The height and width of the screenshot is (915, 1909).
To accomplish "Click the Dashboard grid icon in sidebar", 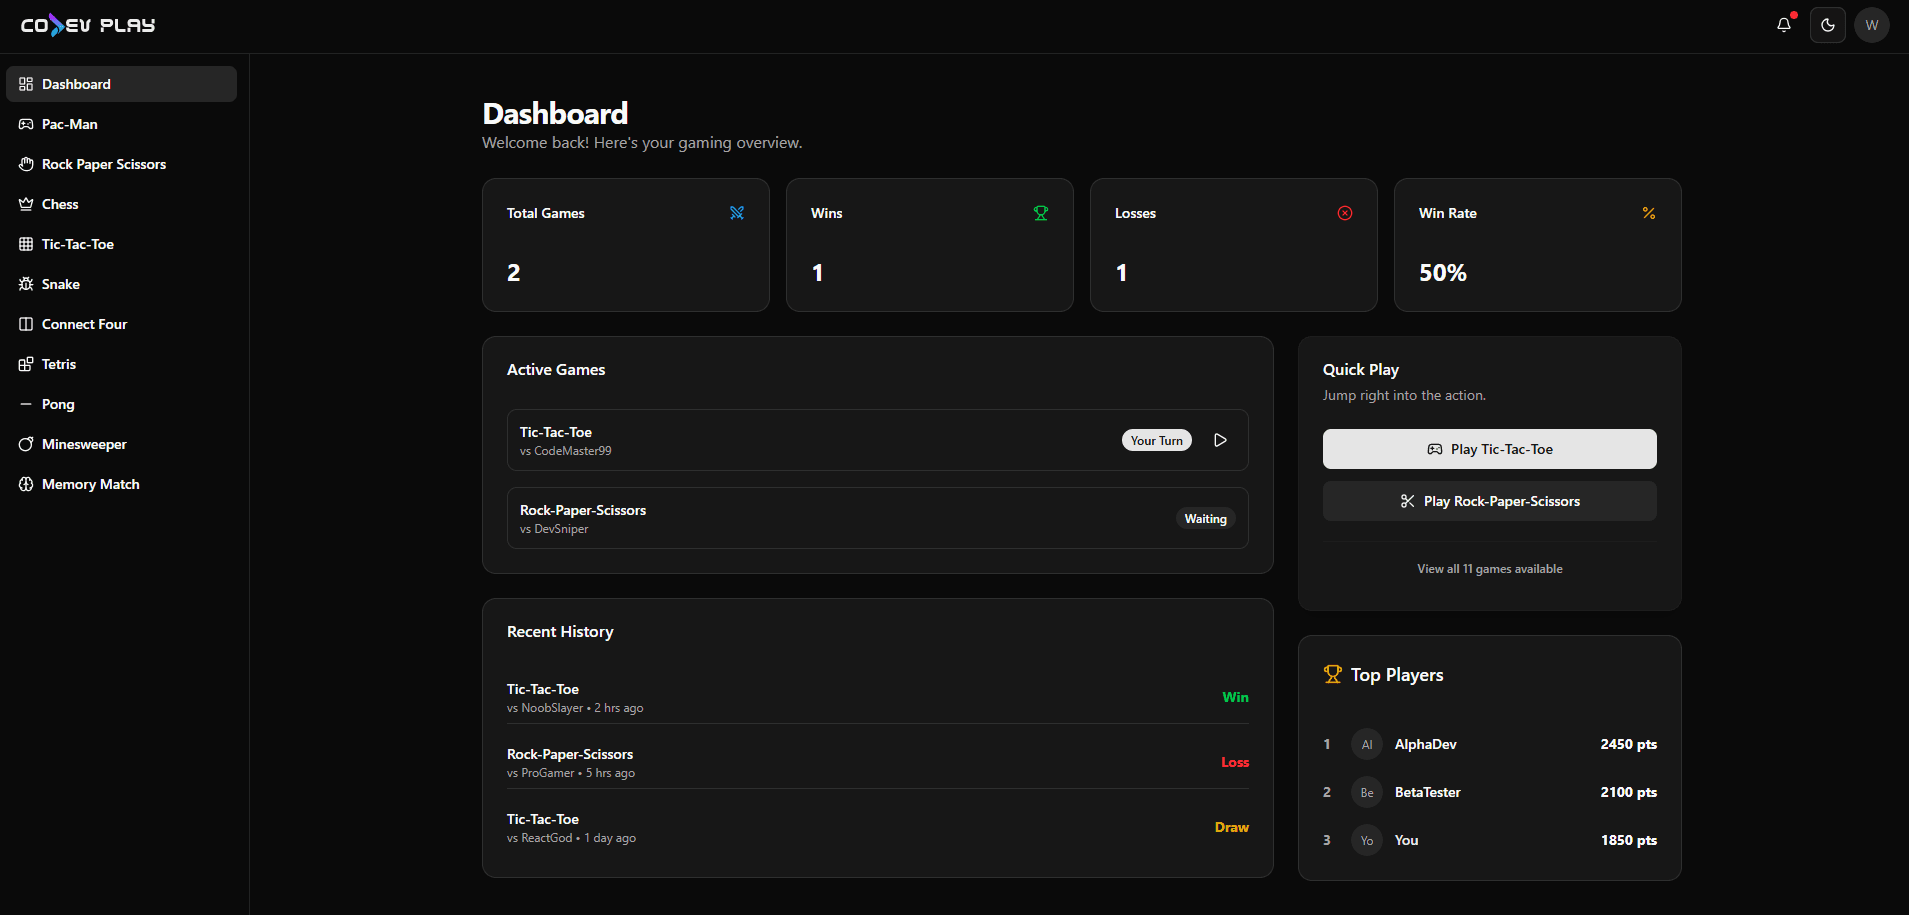I will coord(26,84).
